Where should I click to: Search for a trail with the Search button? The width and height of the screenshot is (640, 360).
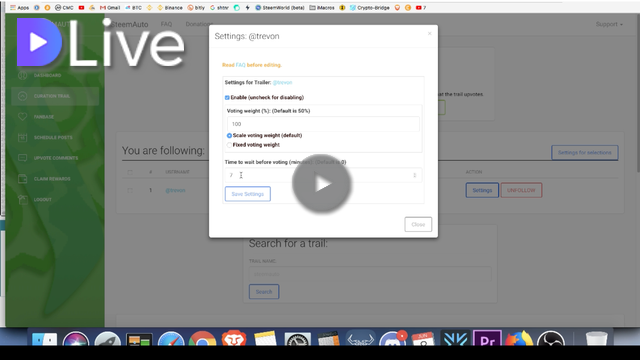[264, 292]
